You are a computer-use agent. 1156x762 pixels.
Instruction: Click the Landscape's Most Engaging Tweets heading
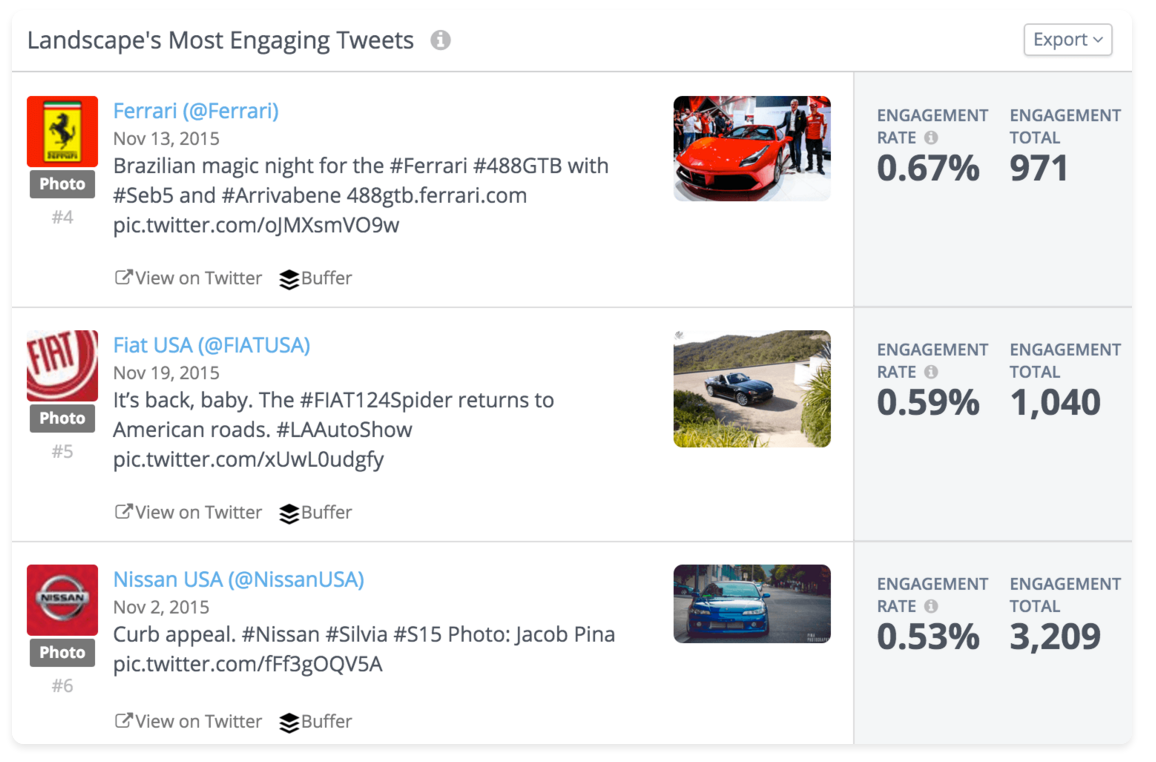[220, 41]
